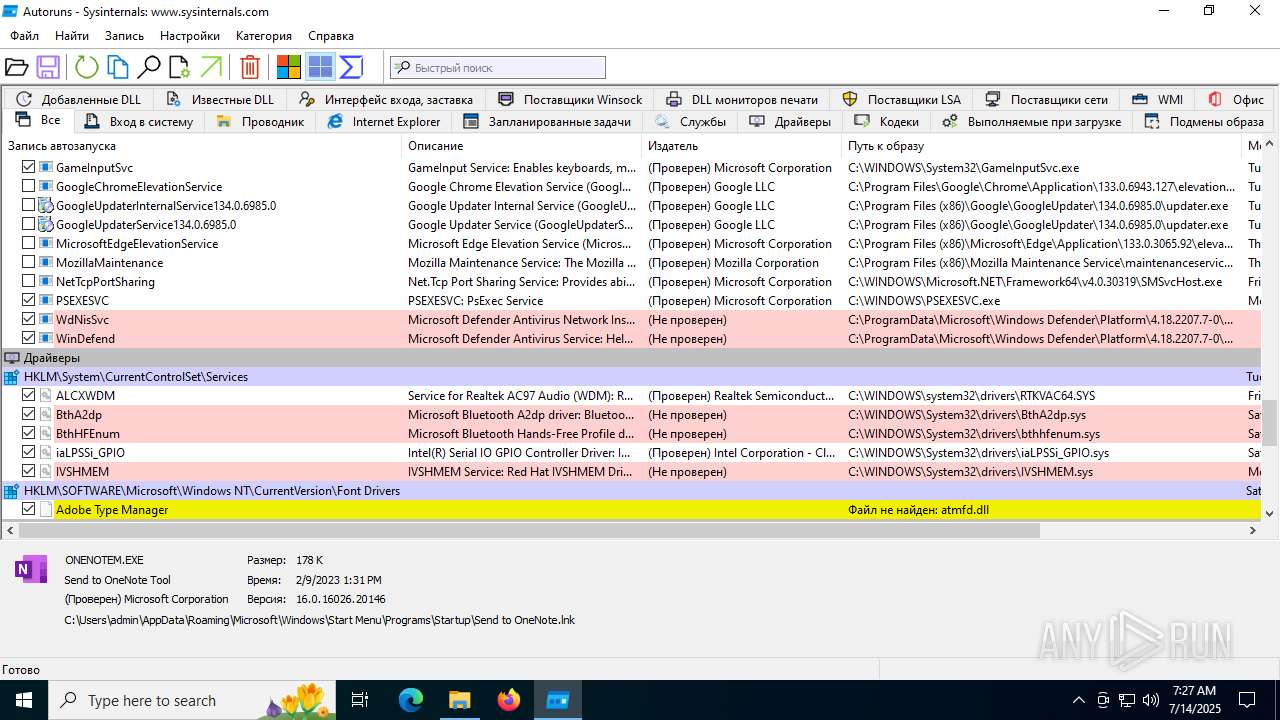Uncheck the Adobe Type Manager entry
The height and width of the screenshot is (720, 1280).
click(28, 509)
